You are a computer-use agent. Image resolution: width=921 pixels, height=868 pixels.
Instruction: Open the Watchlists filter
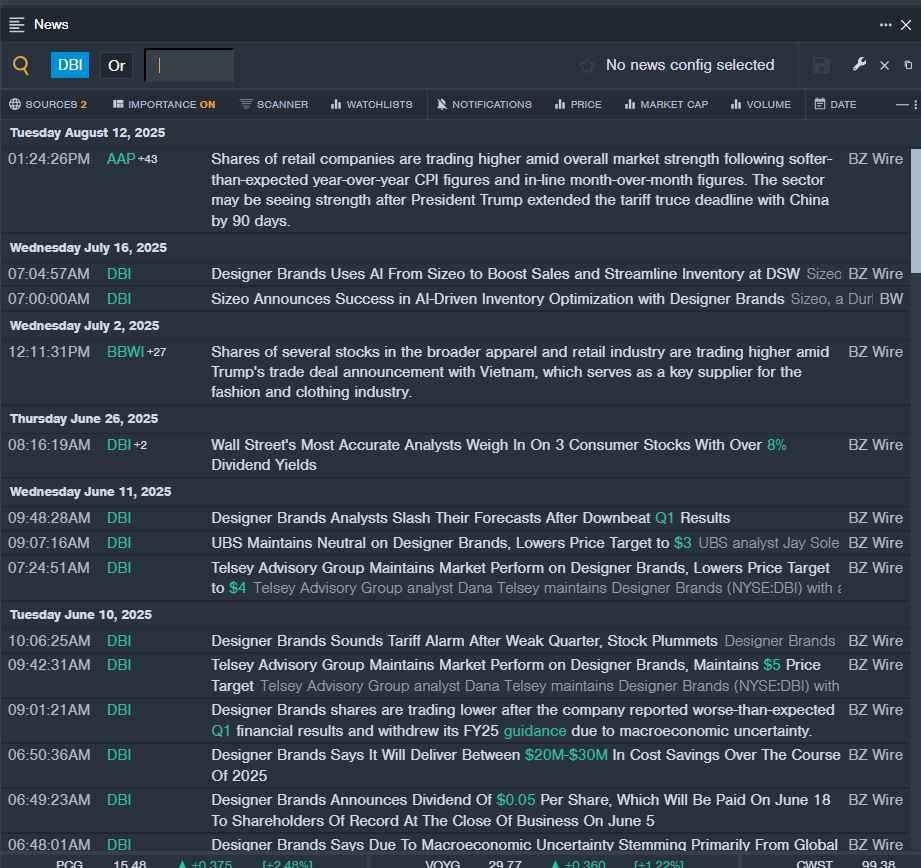point(371,105)
